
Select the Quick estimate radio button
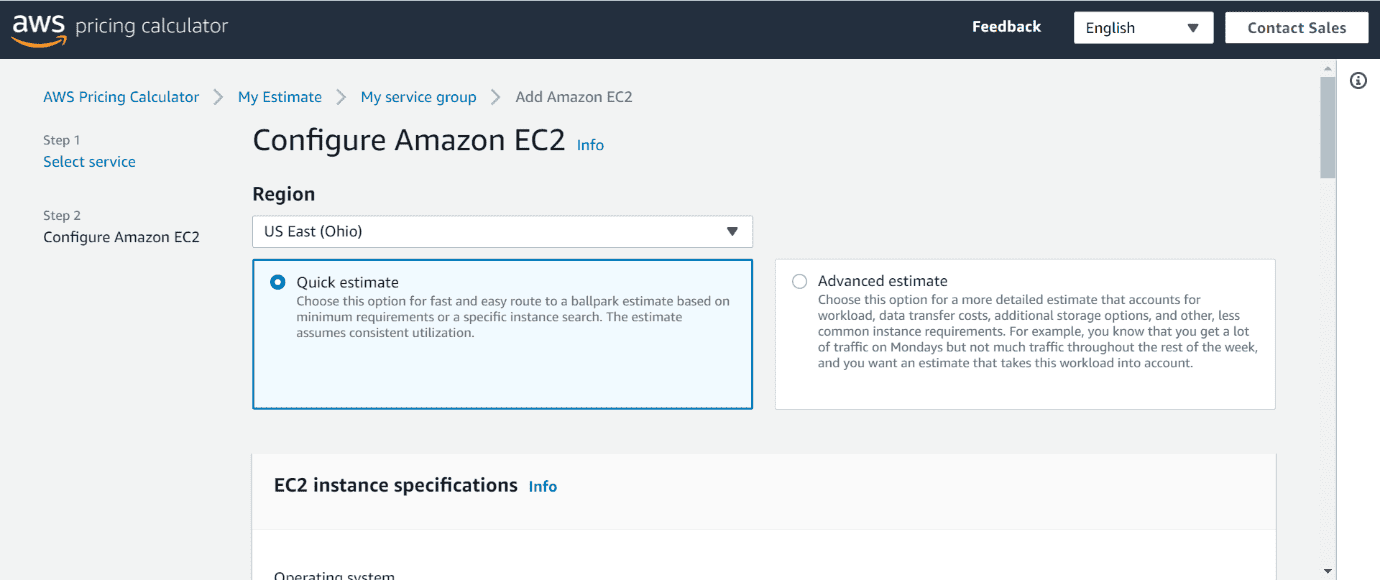point(278,282)
